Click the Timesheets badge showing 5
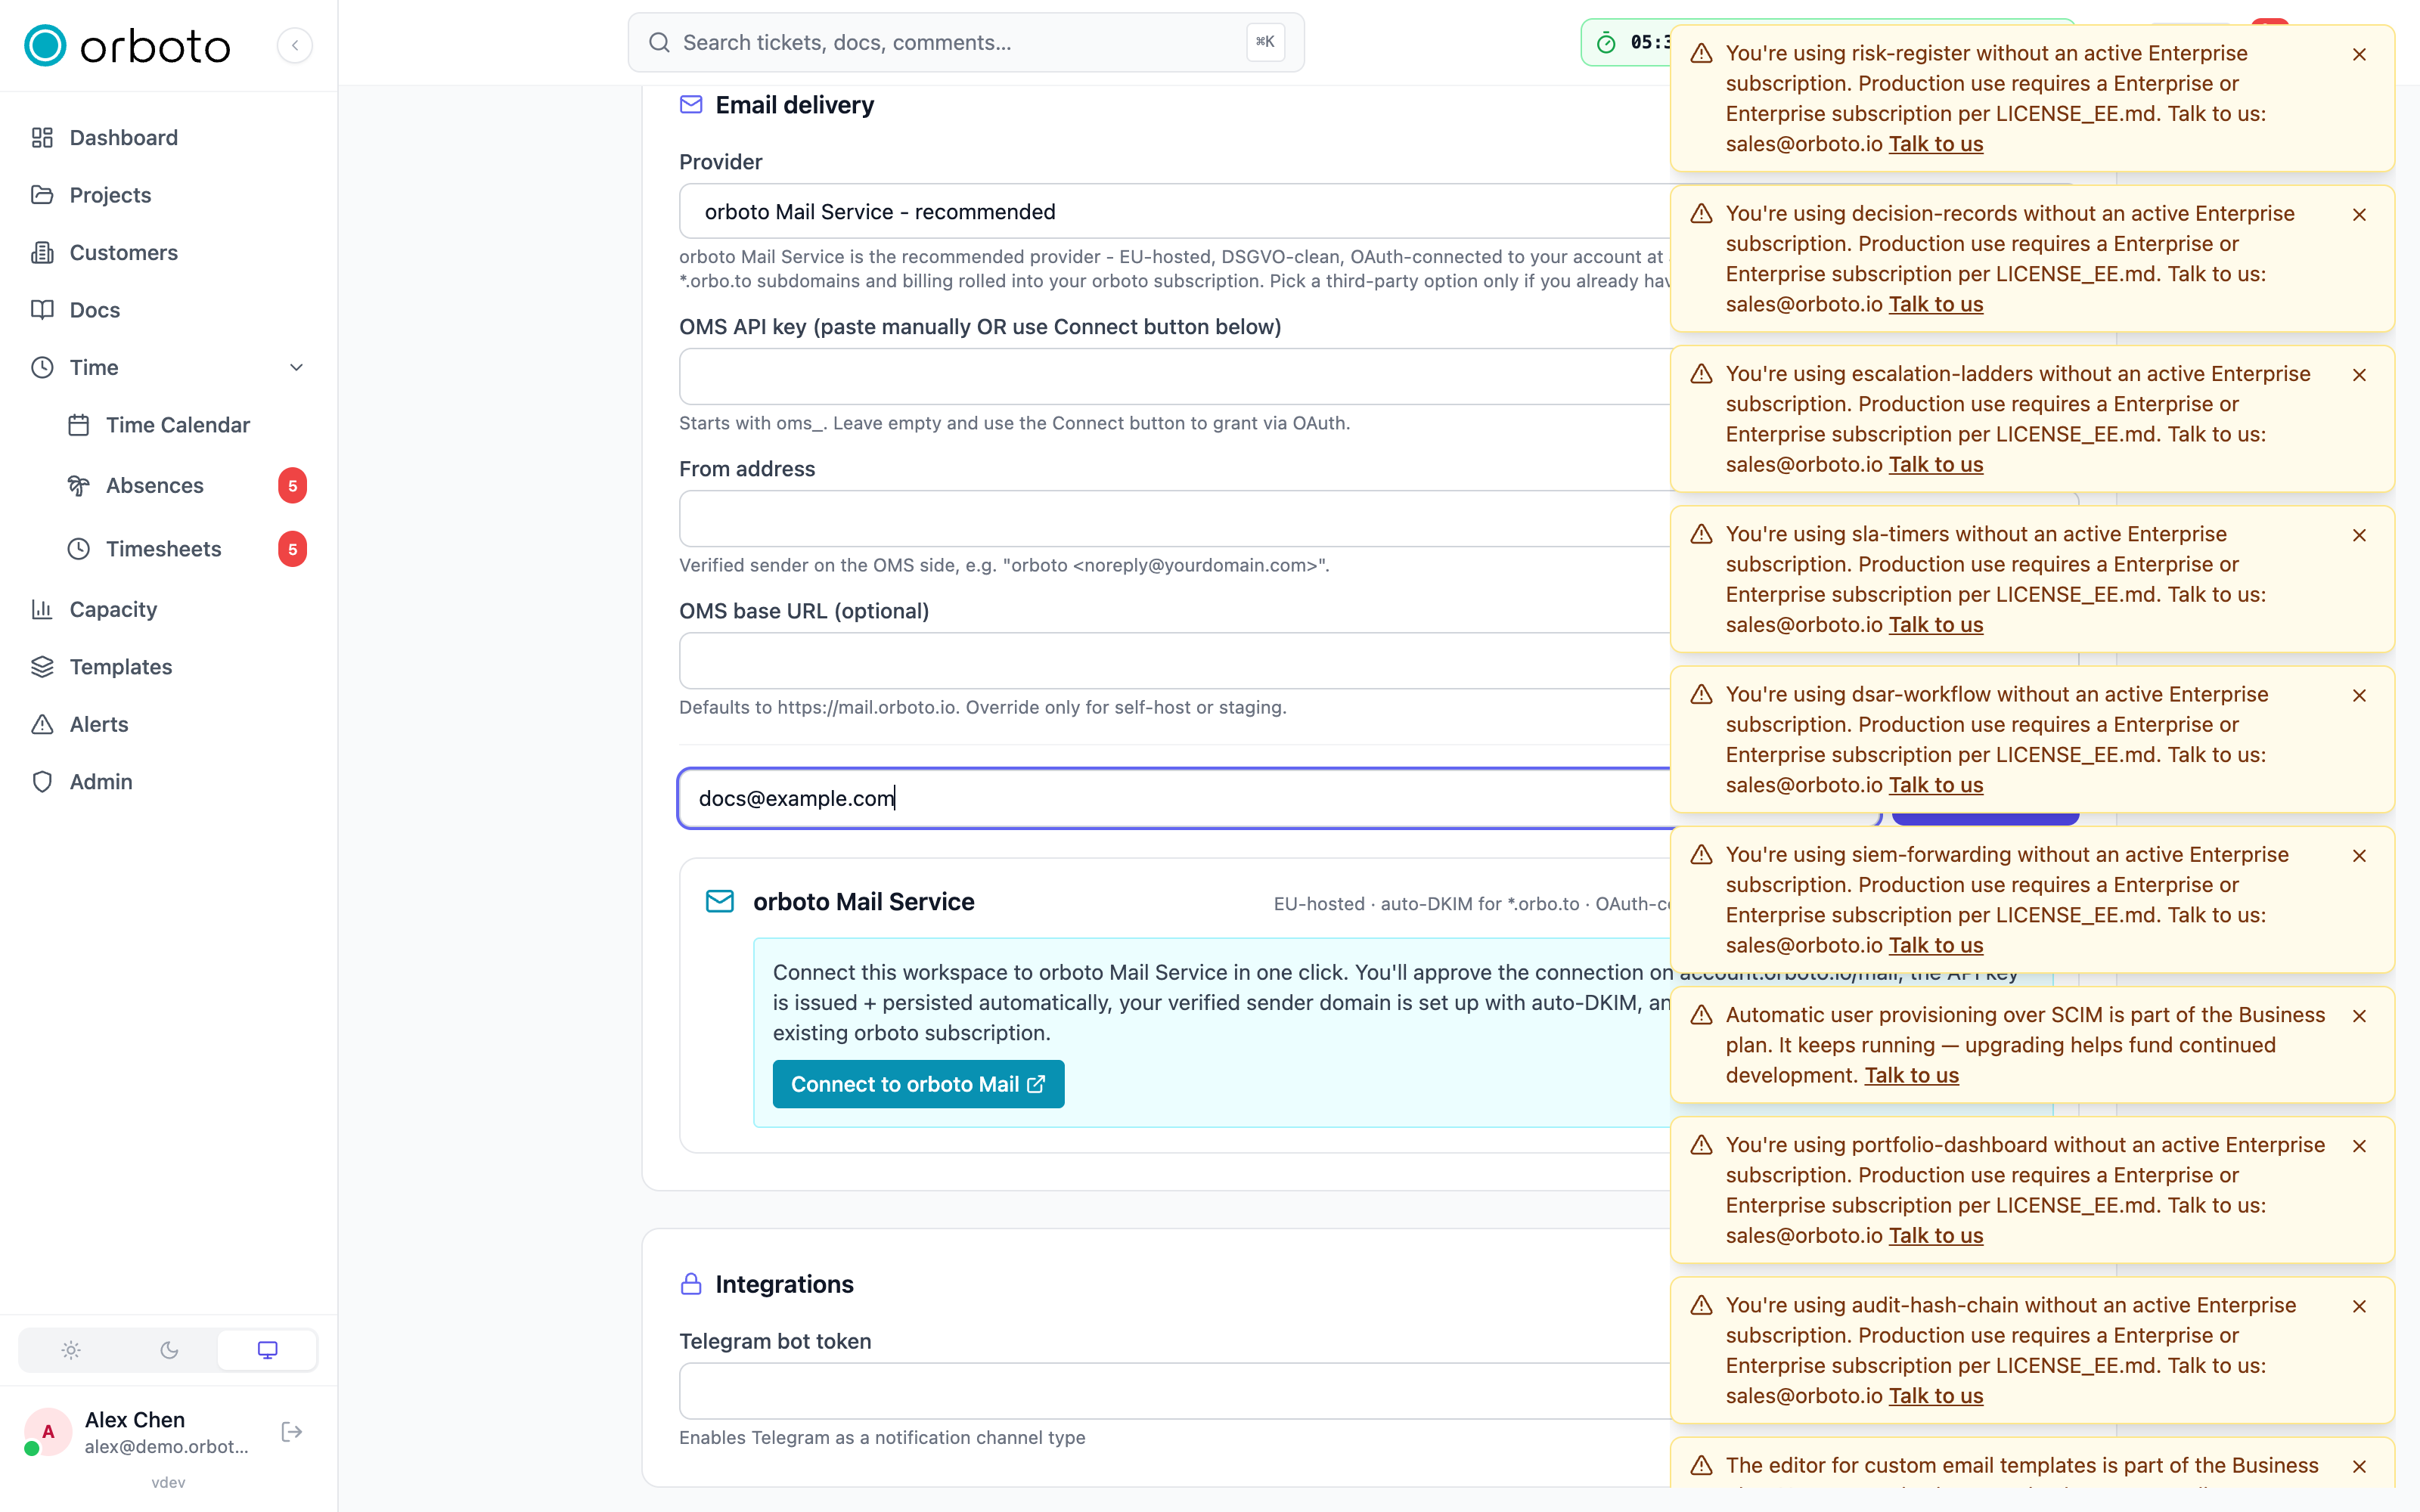Viewport: 2420px width, 1512px height. click(x=292, y=549)
